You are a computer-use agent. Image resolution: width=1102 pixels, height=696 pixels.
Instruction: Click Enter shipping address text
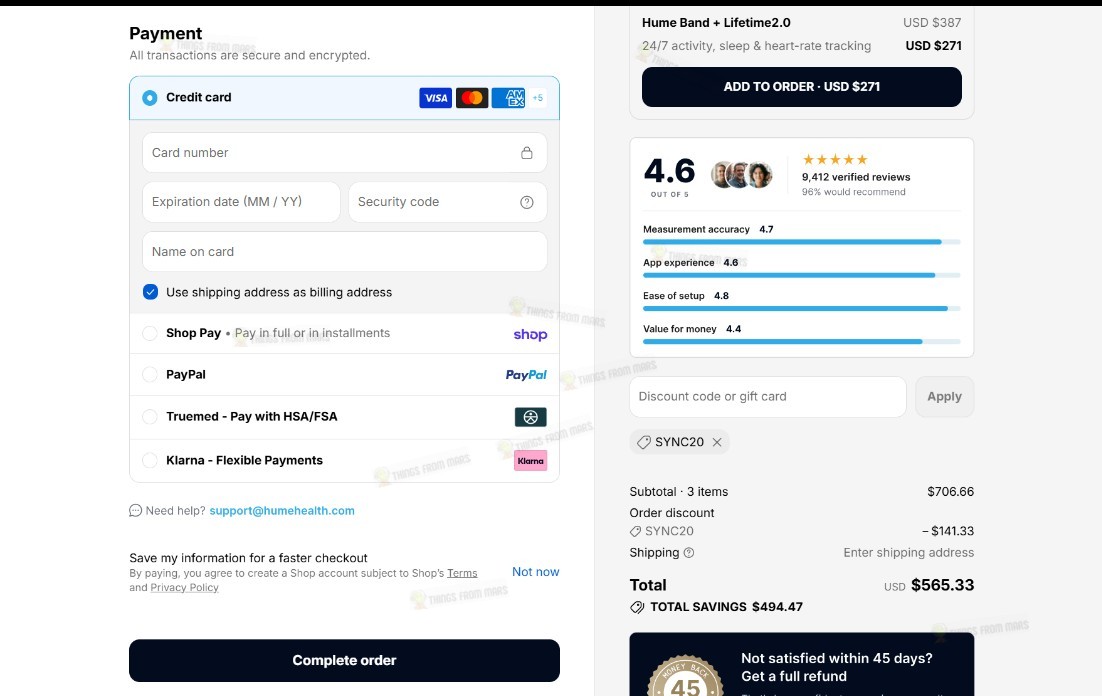909,553
